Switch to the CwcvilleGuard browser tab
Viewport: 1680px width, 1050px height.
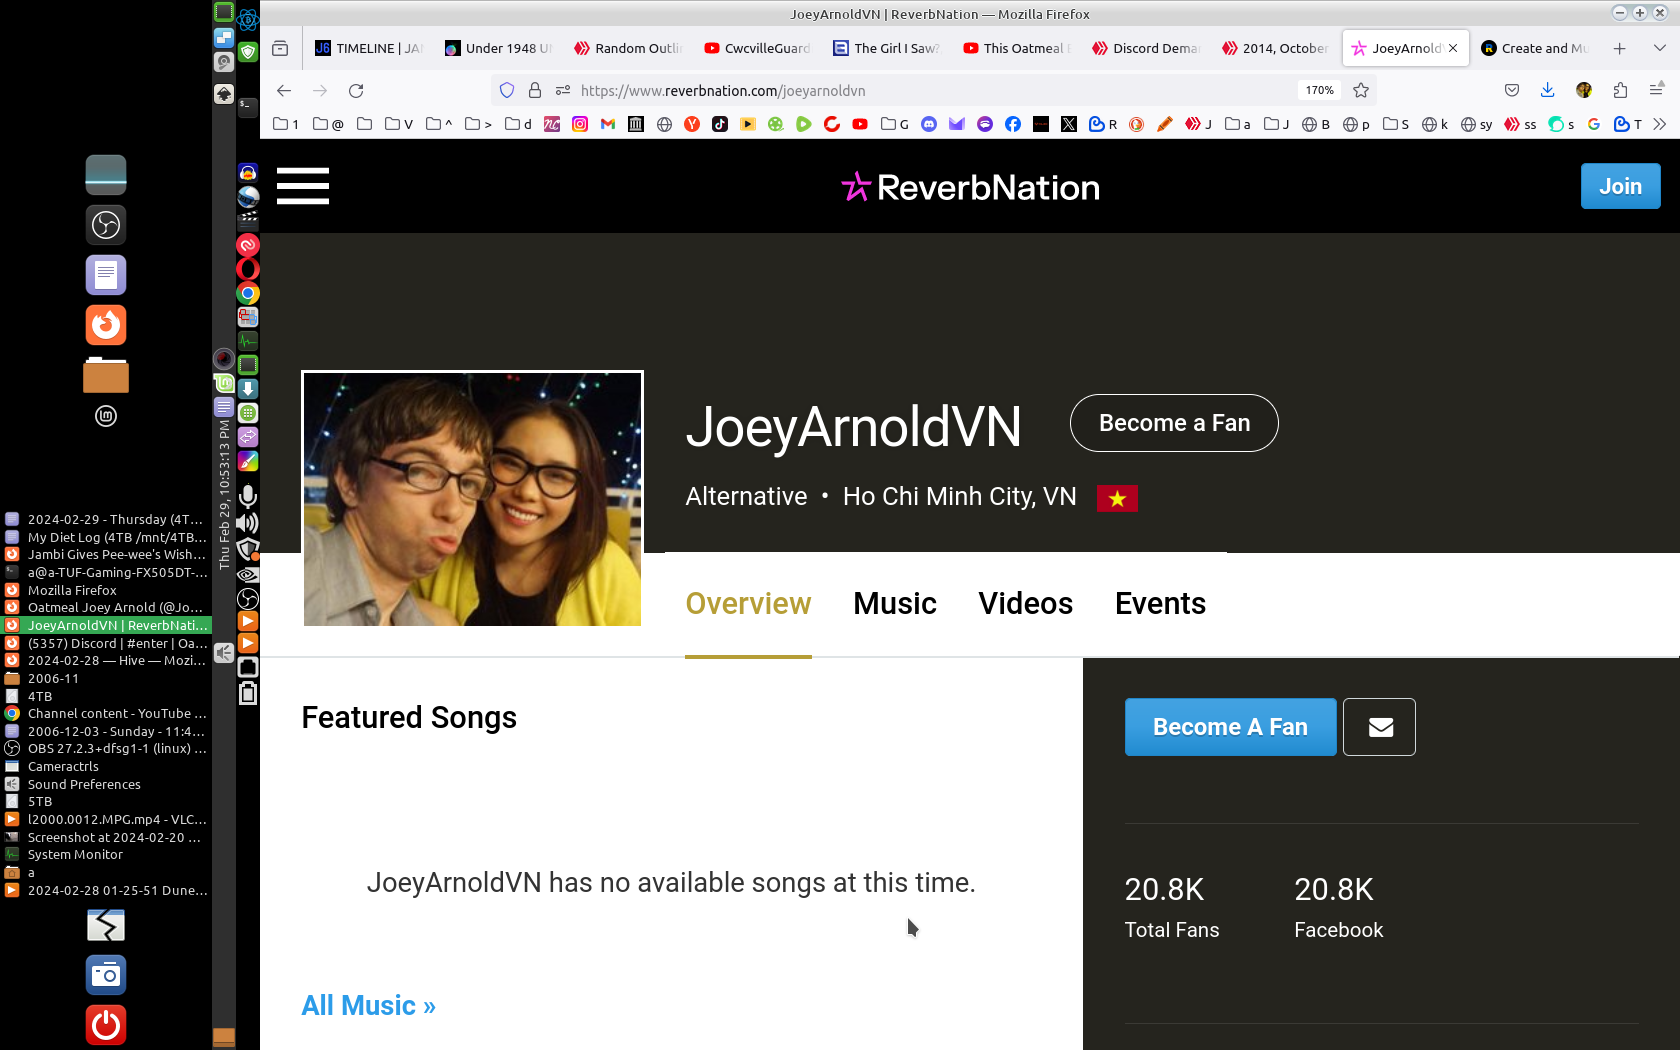point(757,48)
